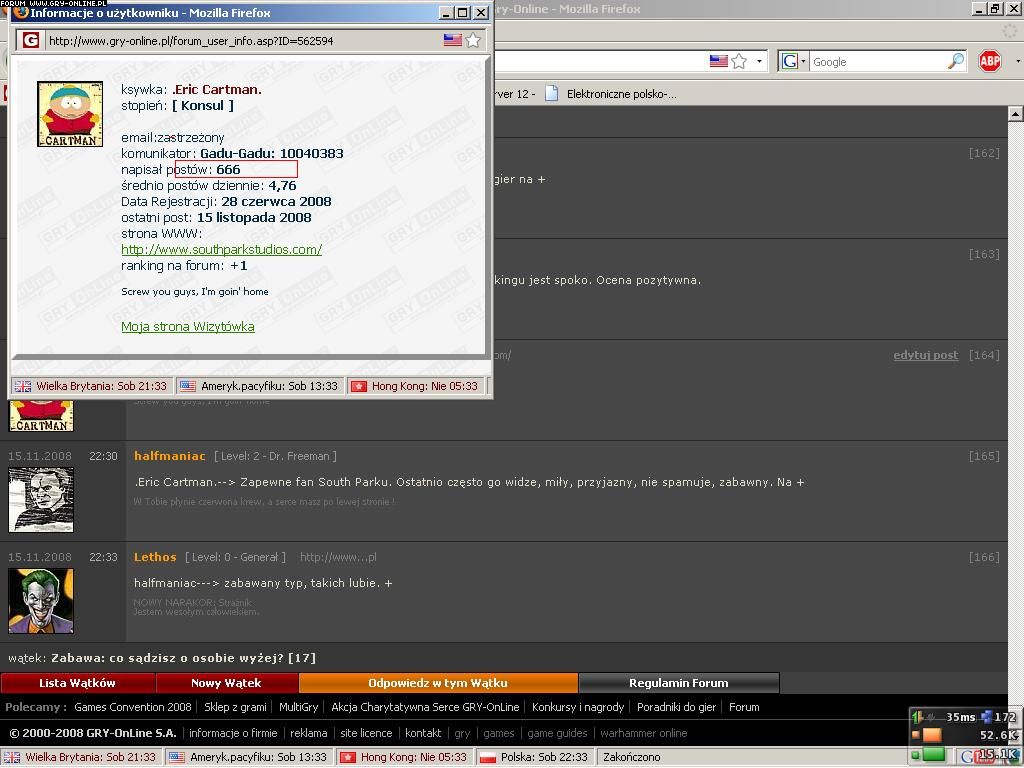
Task: Open Lethos's http://www...pl website link
Action: click(x=338, y=557)
